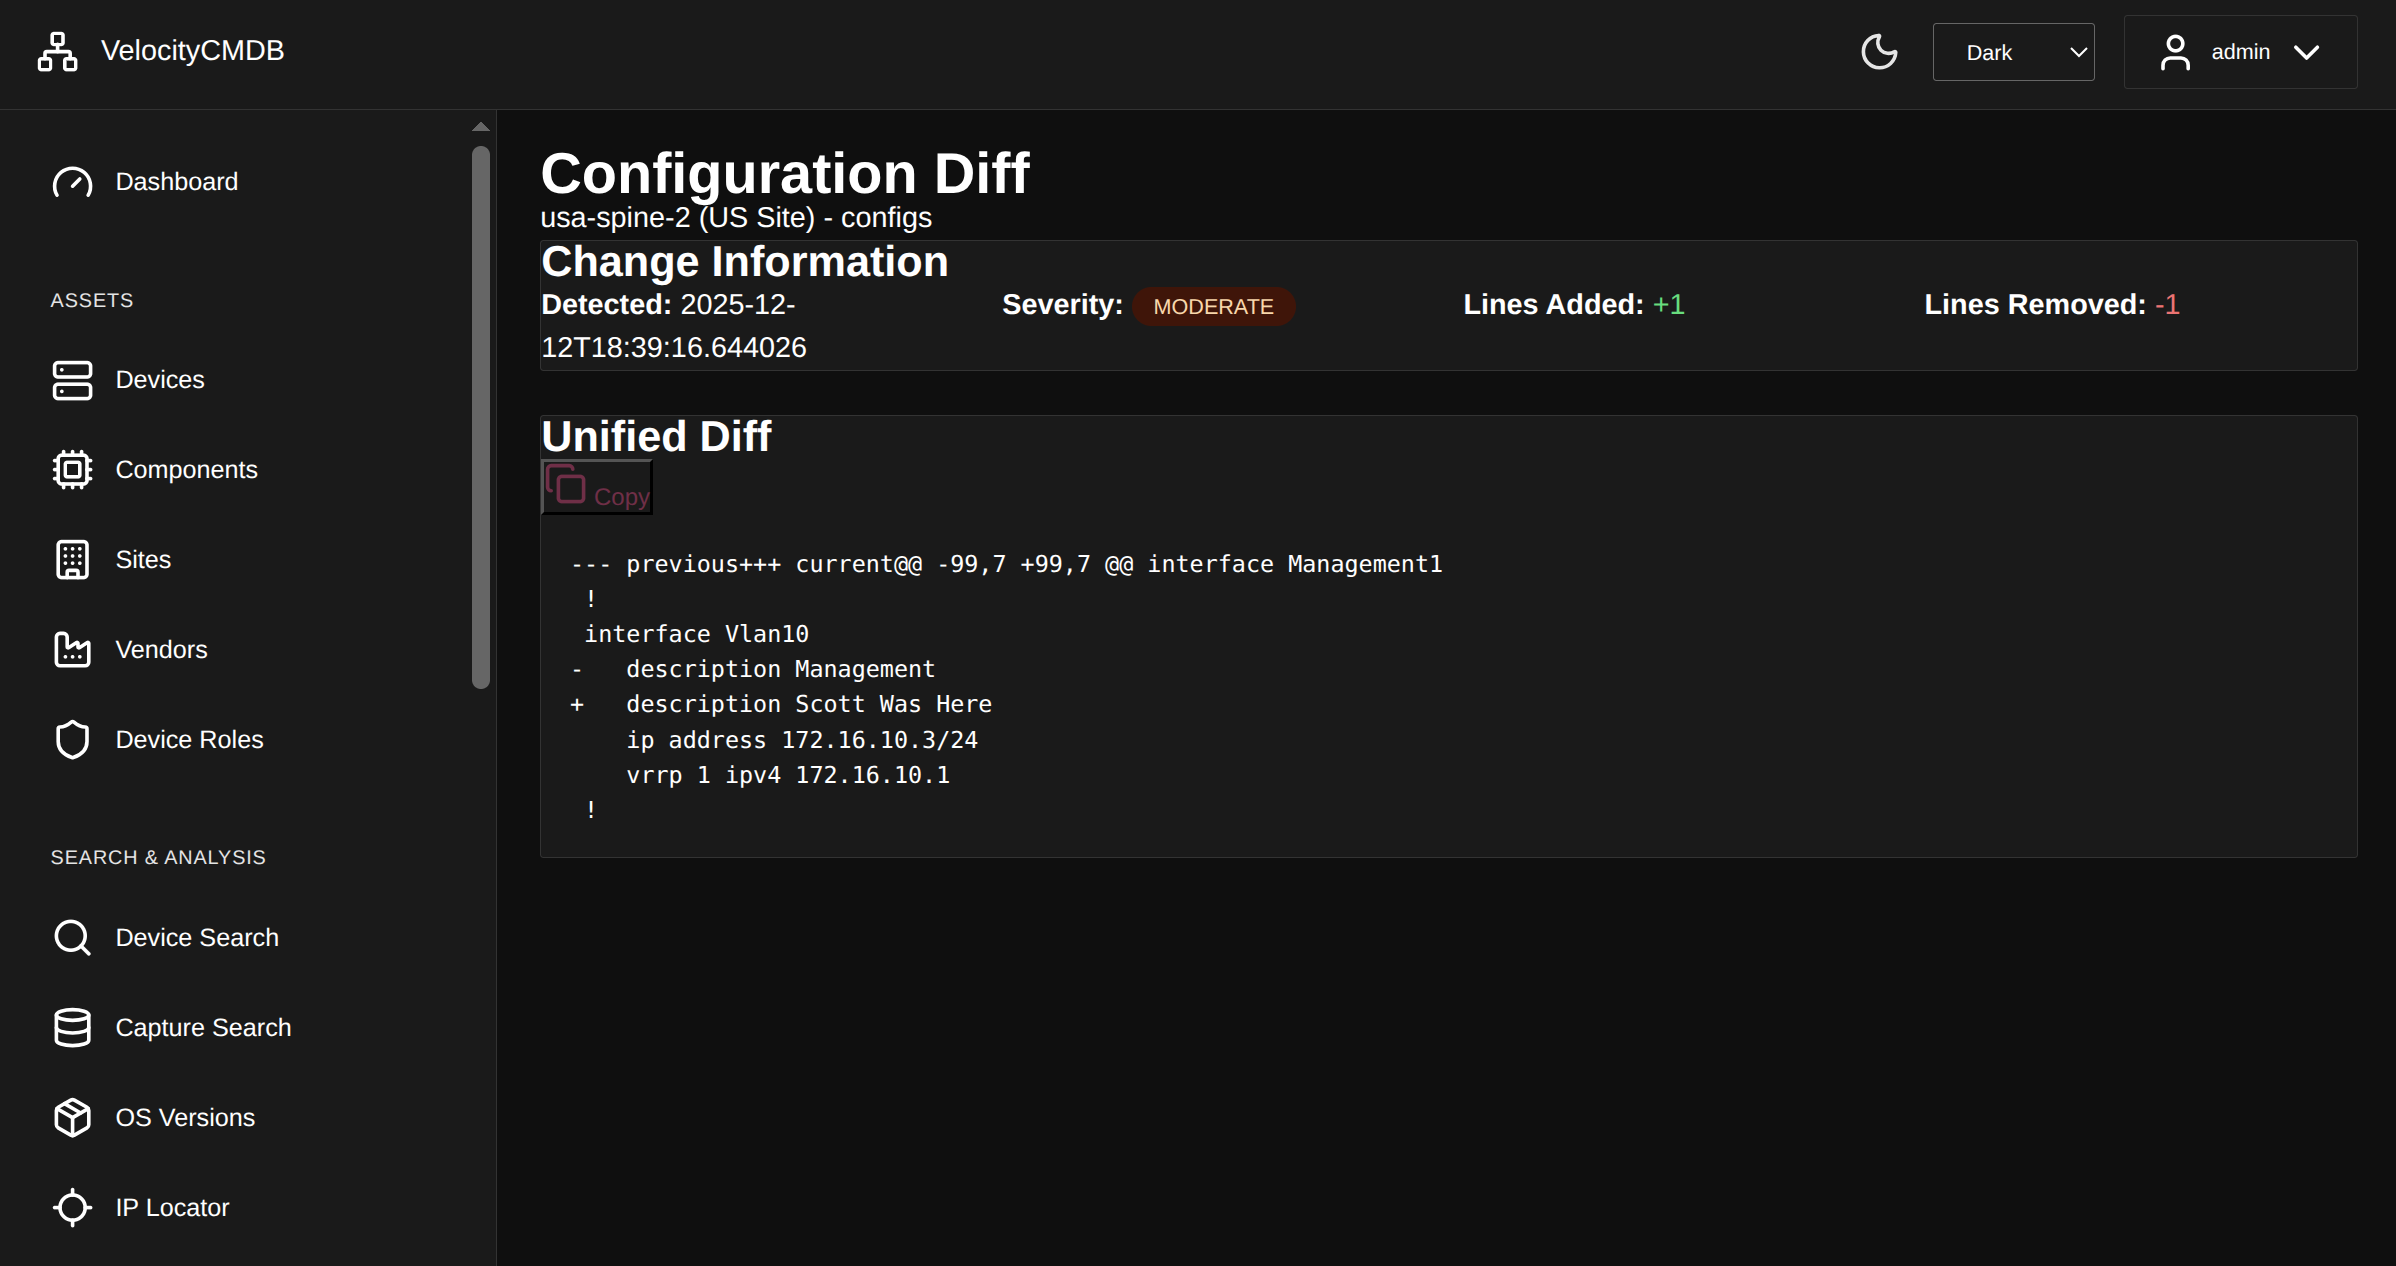Open Capture Search in the sidebar
The image size is (2396, 1266).
204,1028
